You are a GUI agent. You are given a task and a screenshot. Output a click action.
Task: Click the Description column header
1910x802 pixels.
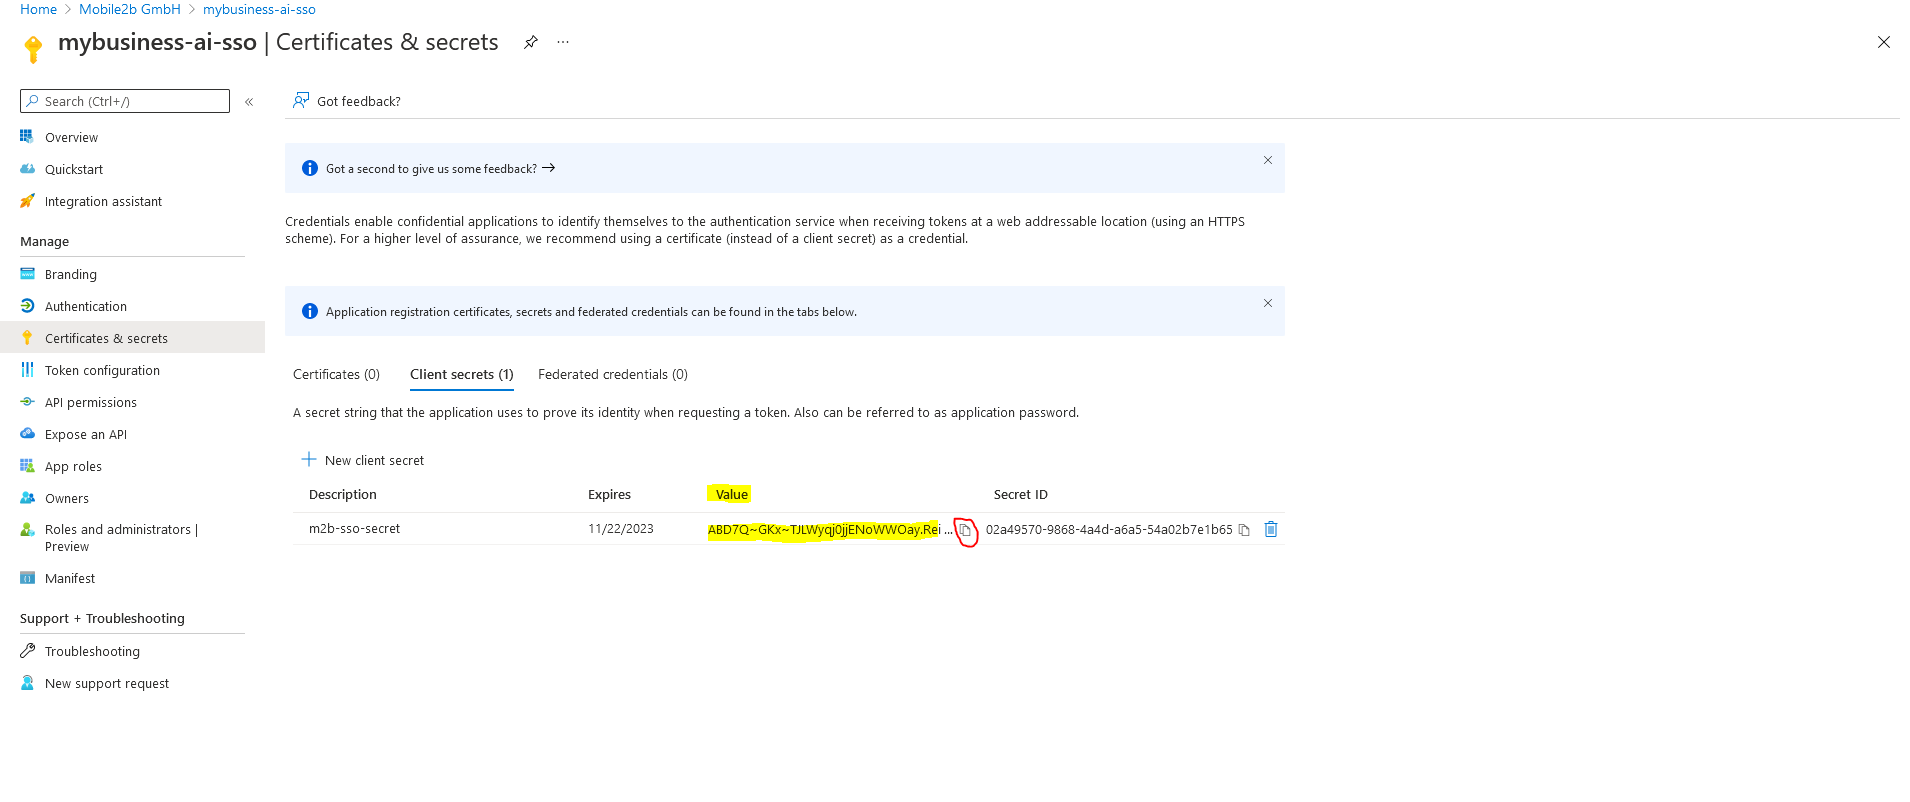point(343,494)
